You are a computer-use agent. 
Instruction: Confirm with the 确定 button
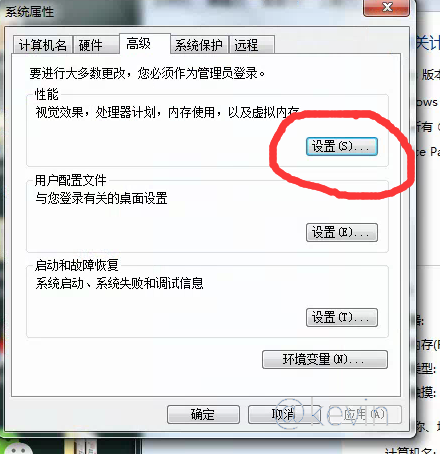point(203,415)
